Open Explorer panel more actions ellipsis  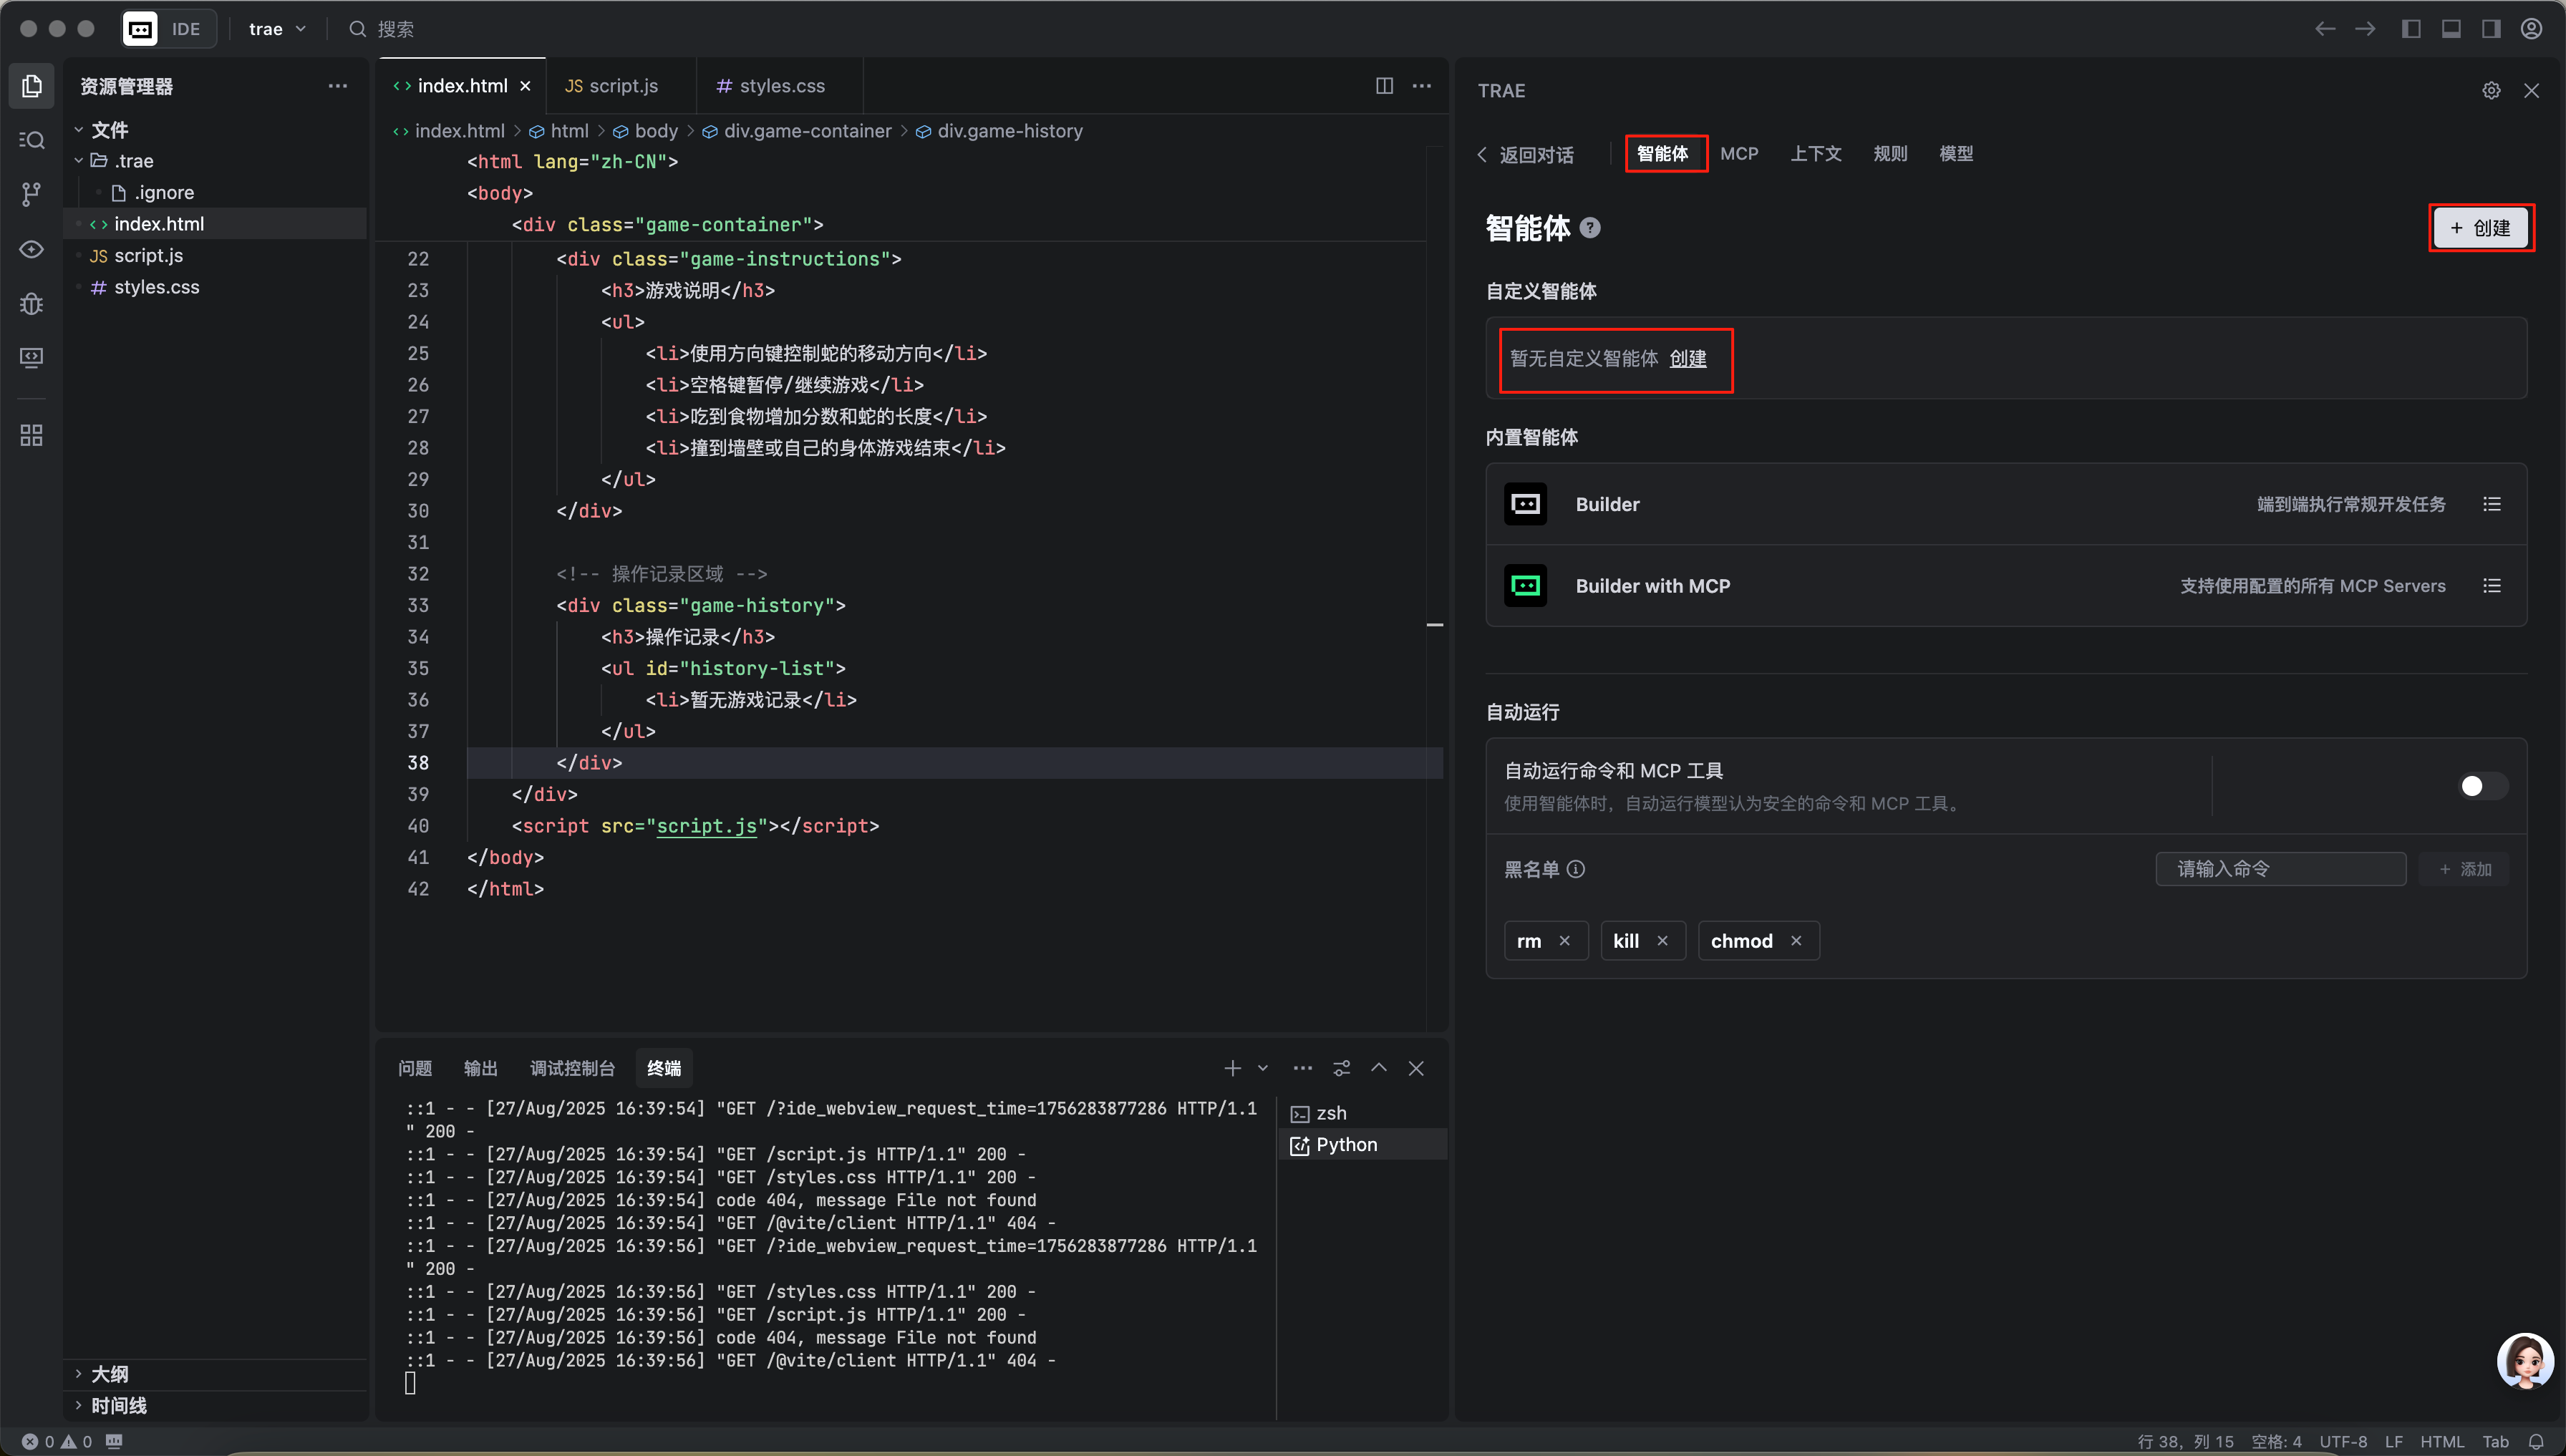coord(338,86)
